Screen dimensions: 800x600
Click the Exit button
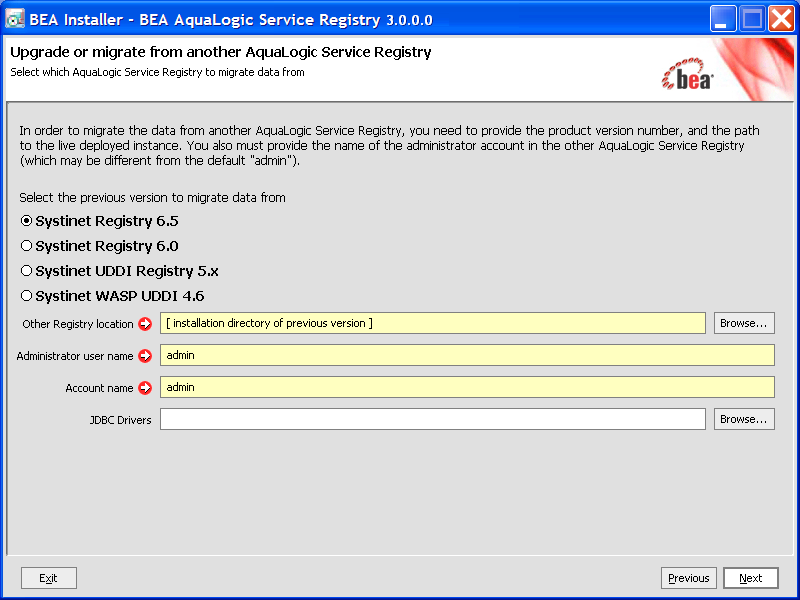tap(48, 578)
